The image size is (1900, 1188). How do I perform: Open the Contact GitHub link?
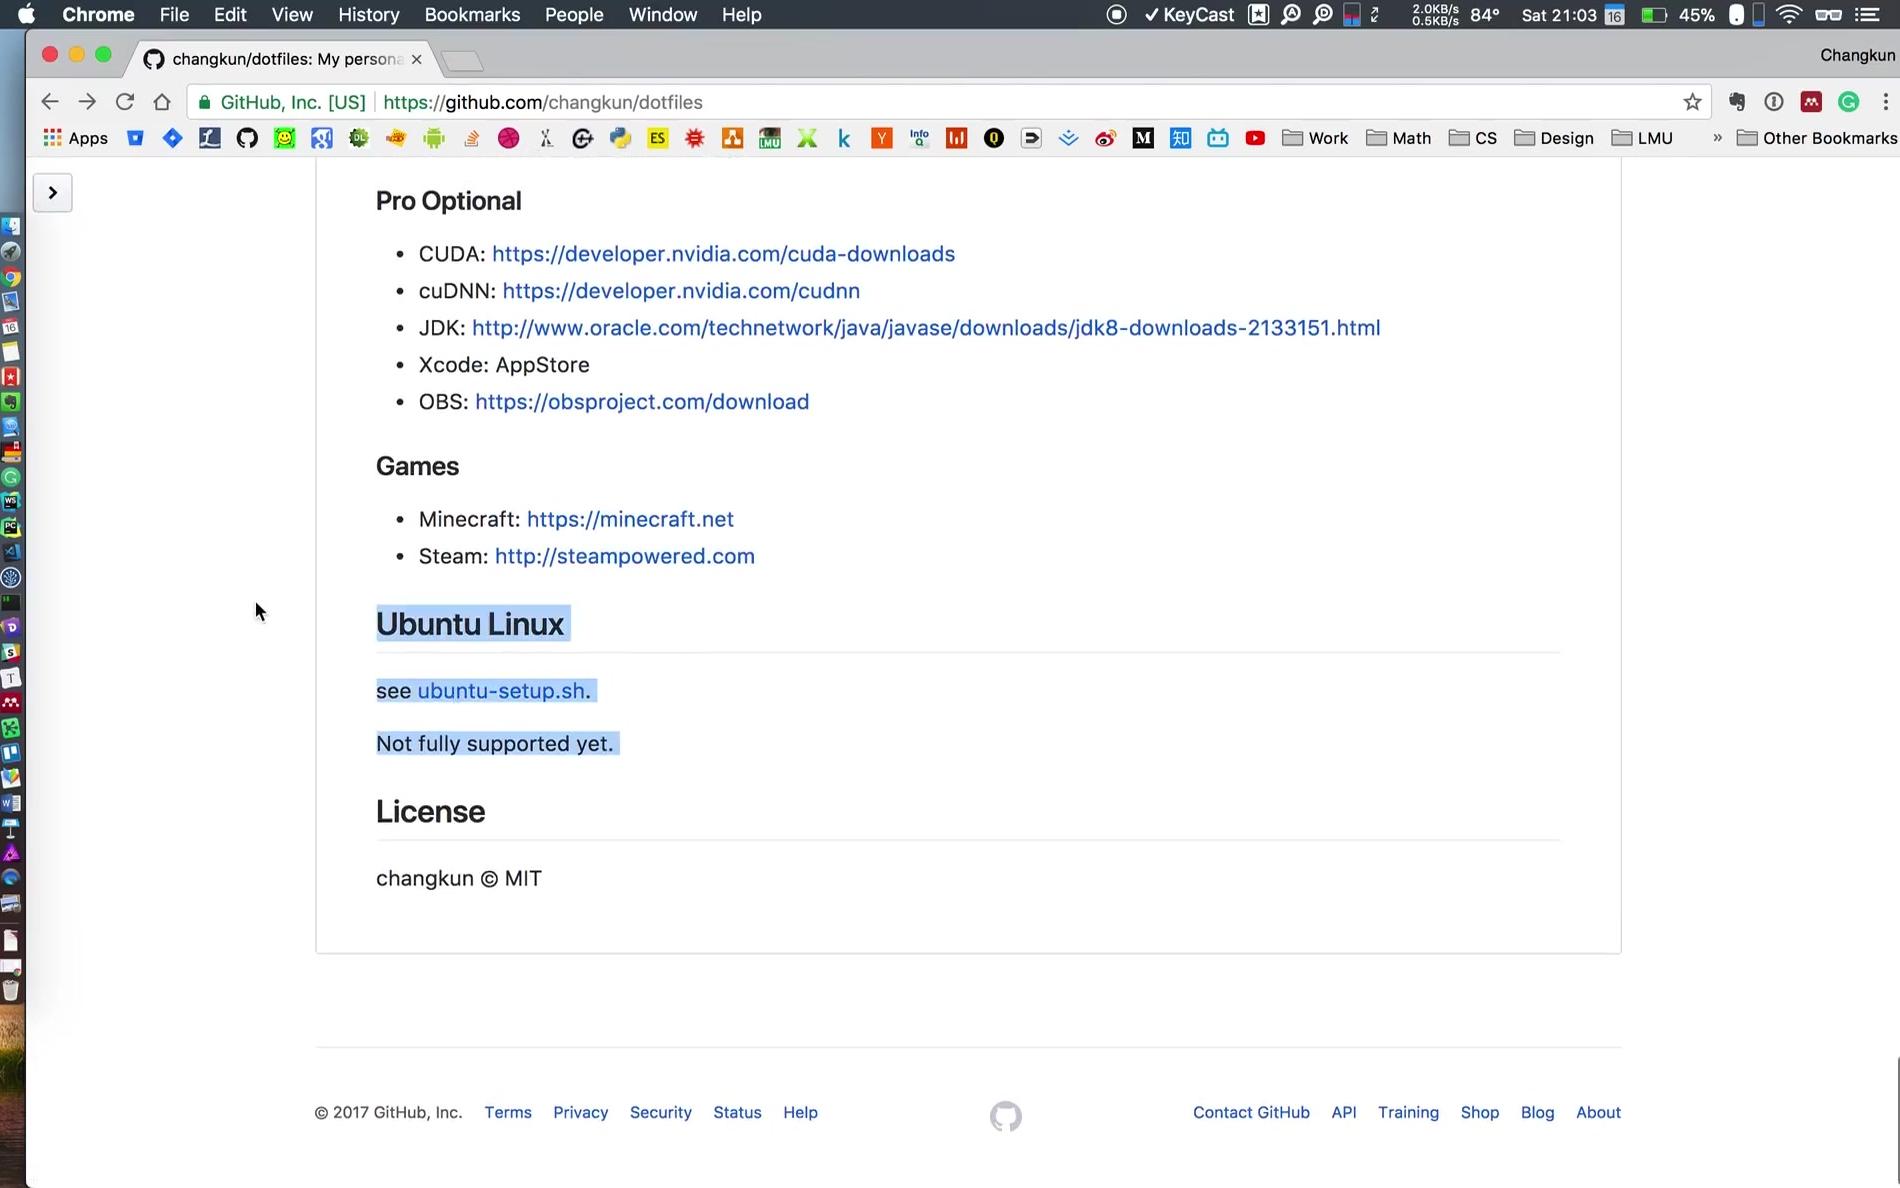click(1251, 1112)
